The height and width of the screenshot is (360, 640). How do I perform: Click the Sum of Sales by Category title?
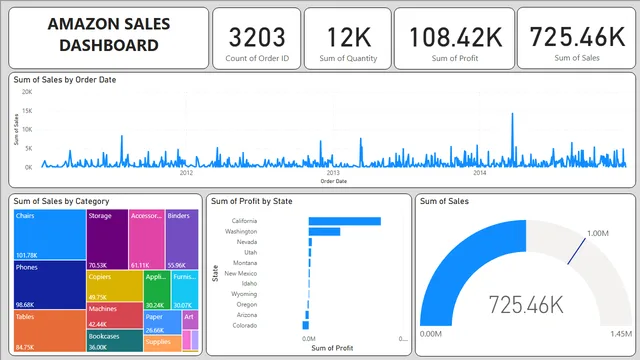(61, 201)
